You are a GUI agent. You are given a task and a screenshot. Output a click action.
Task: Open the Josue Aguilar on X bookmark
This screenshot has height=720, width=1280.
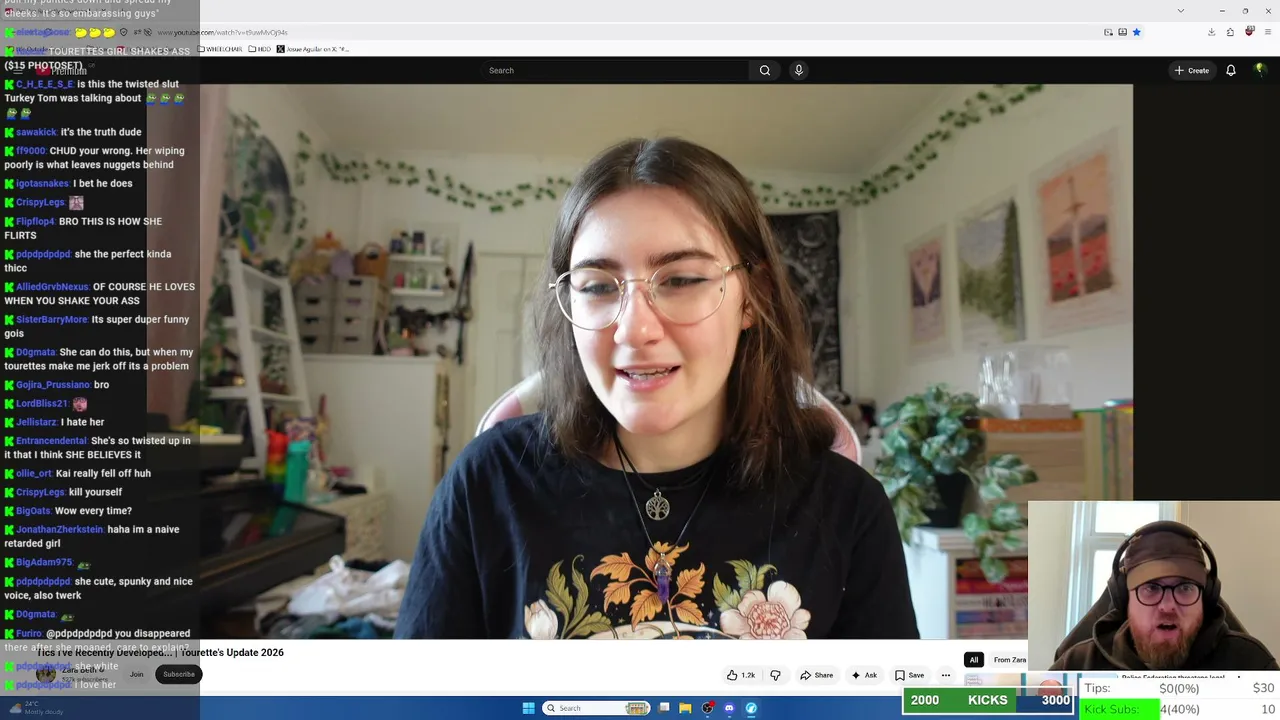pos(313,49)
